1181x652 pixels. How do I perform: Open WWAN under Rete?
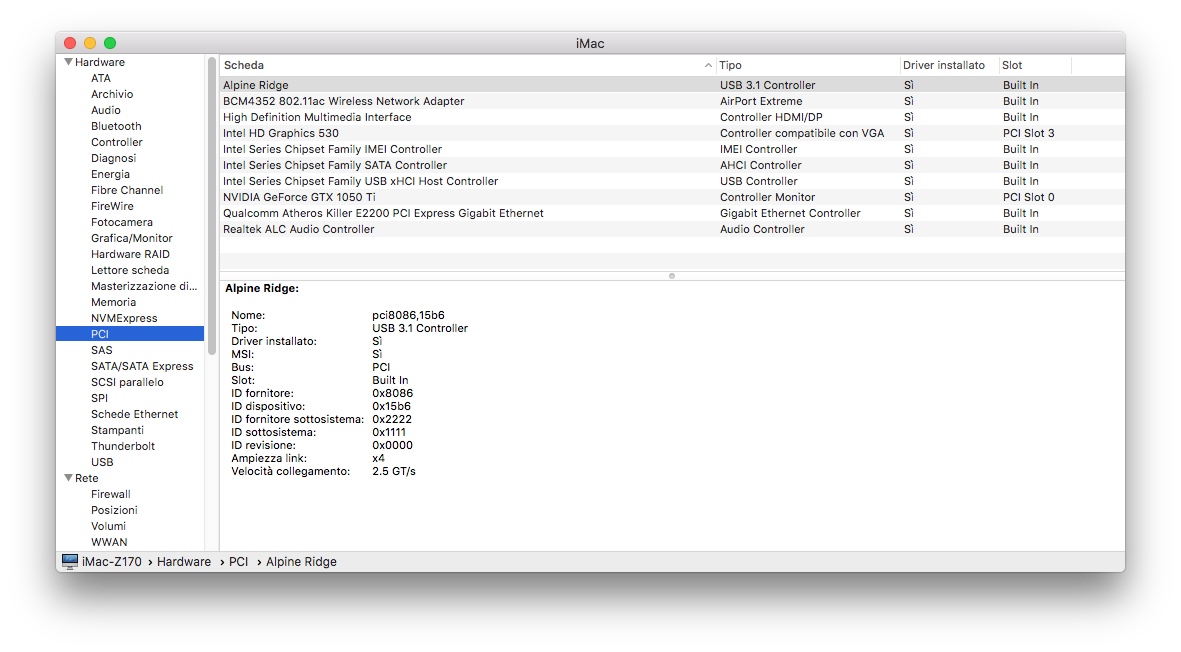[x=109, y=542]
